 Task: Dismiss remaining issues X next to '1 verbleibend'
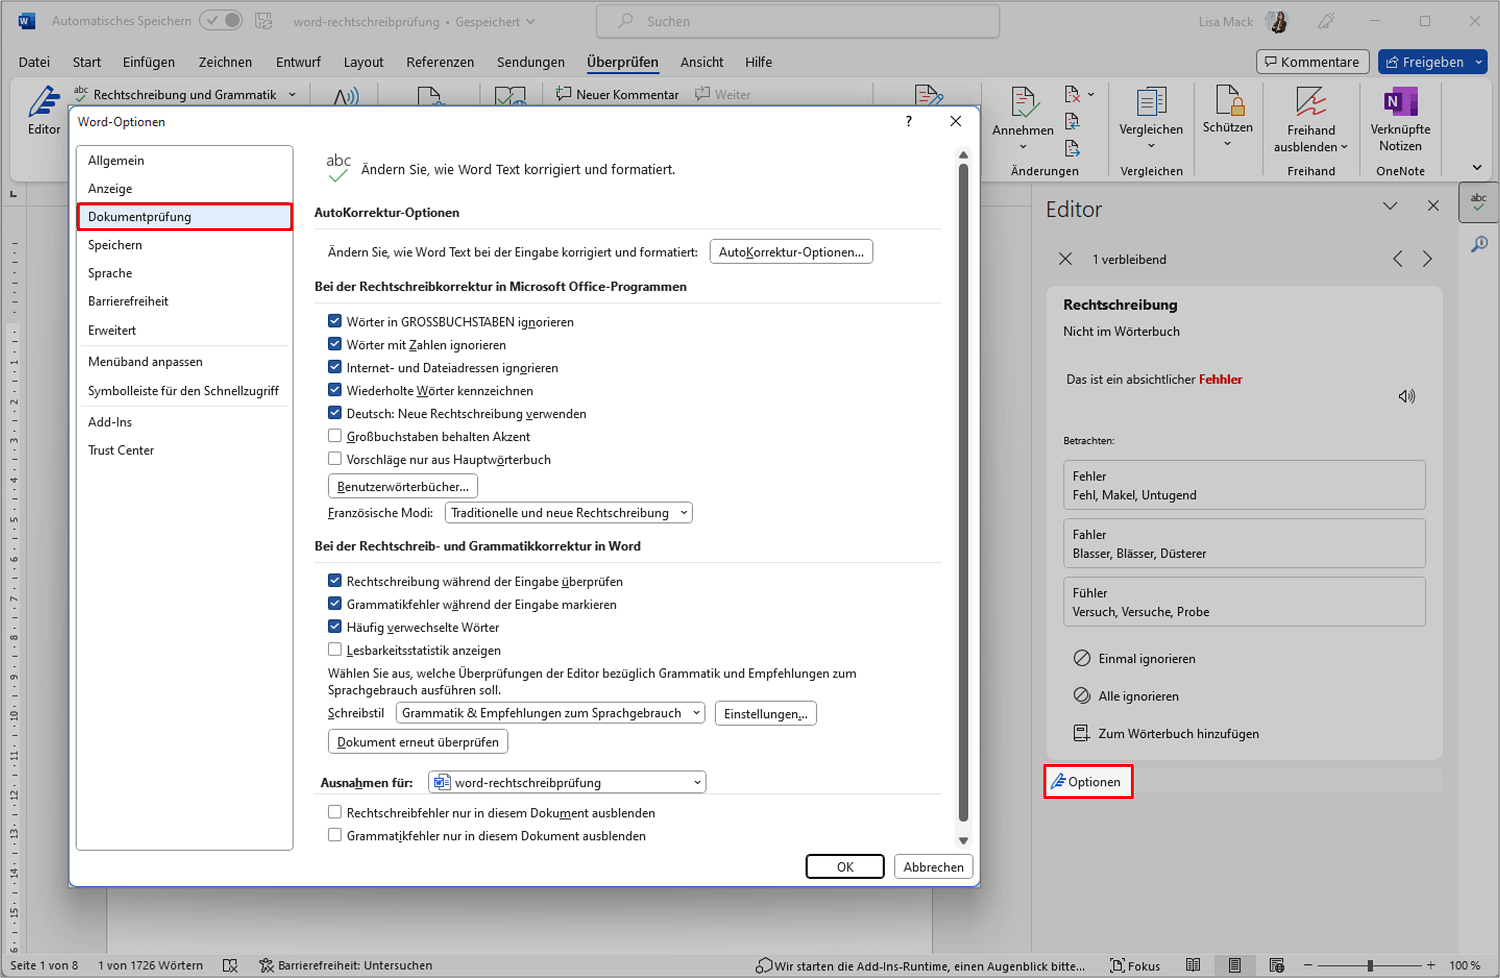(x=1065, y=259)
